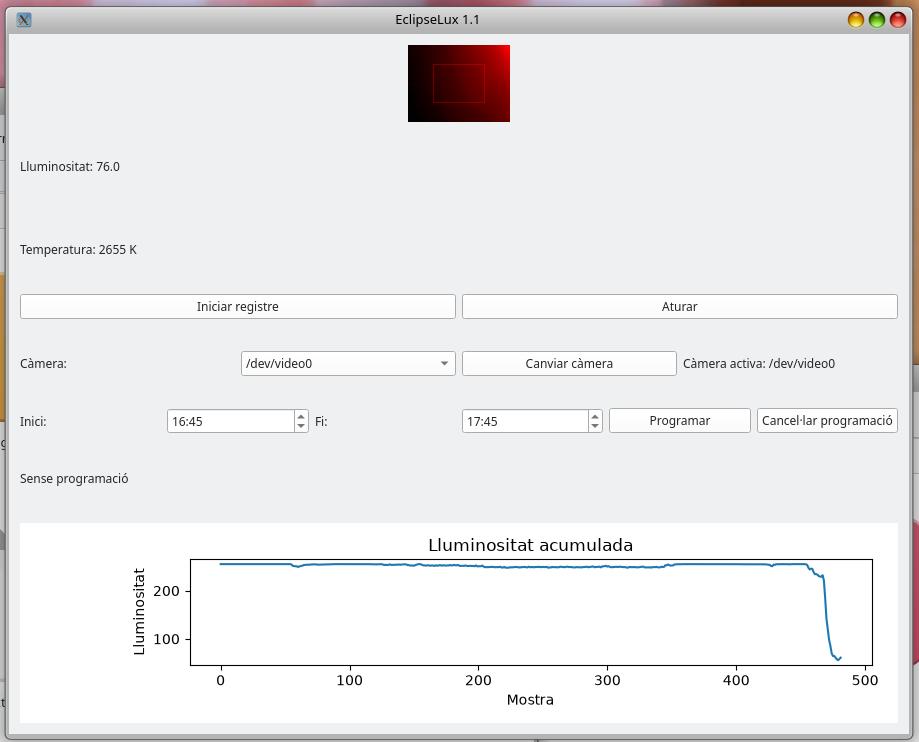Increase the Fi time with up arrow
The height and width of the screenshot is (742, 919).
click(595, 416)
